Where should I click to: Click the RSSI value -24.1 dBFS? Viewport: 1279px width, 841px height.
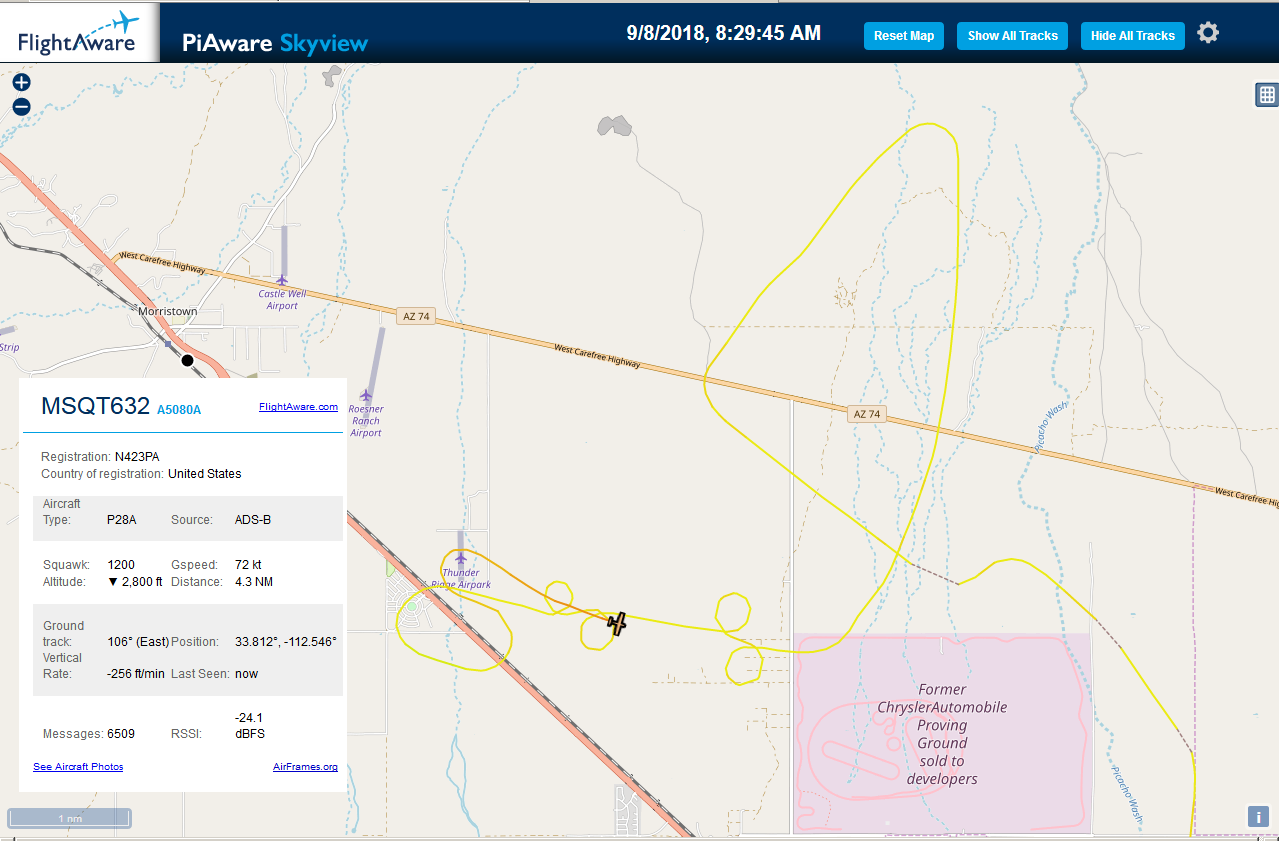[250, 726]
